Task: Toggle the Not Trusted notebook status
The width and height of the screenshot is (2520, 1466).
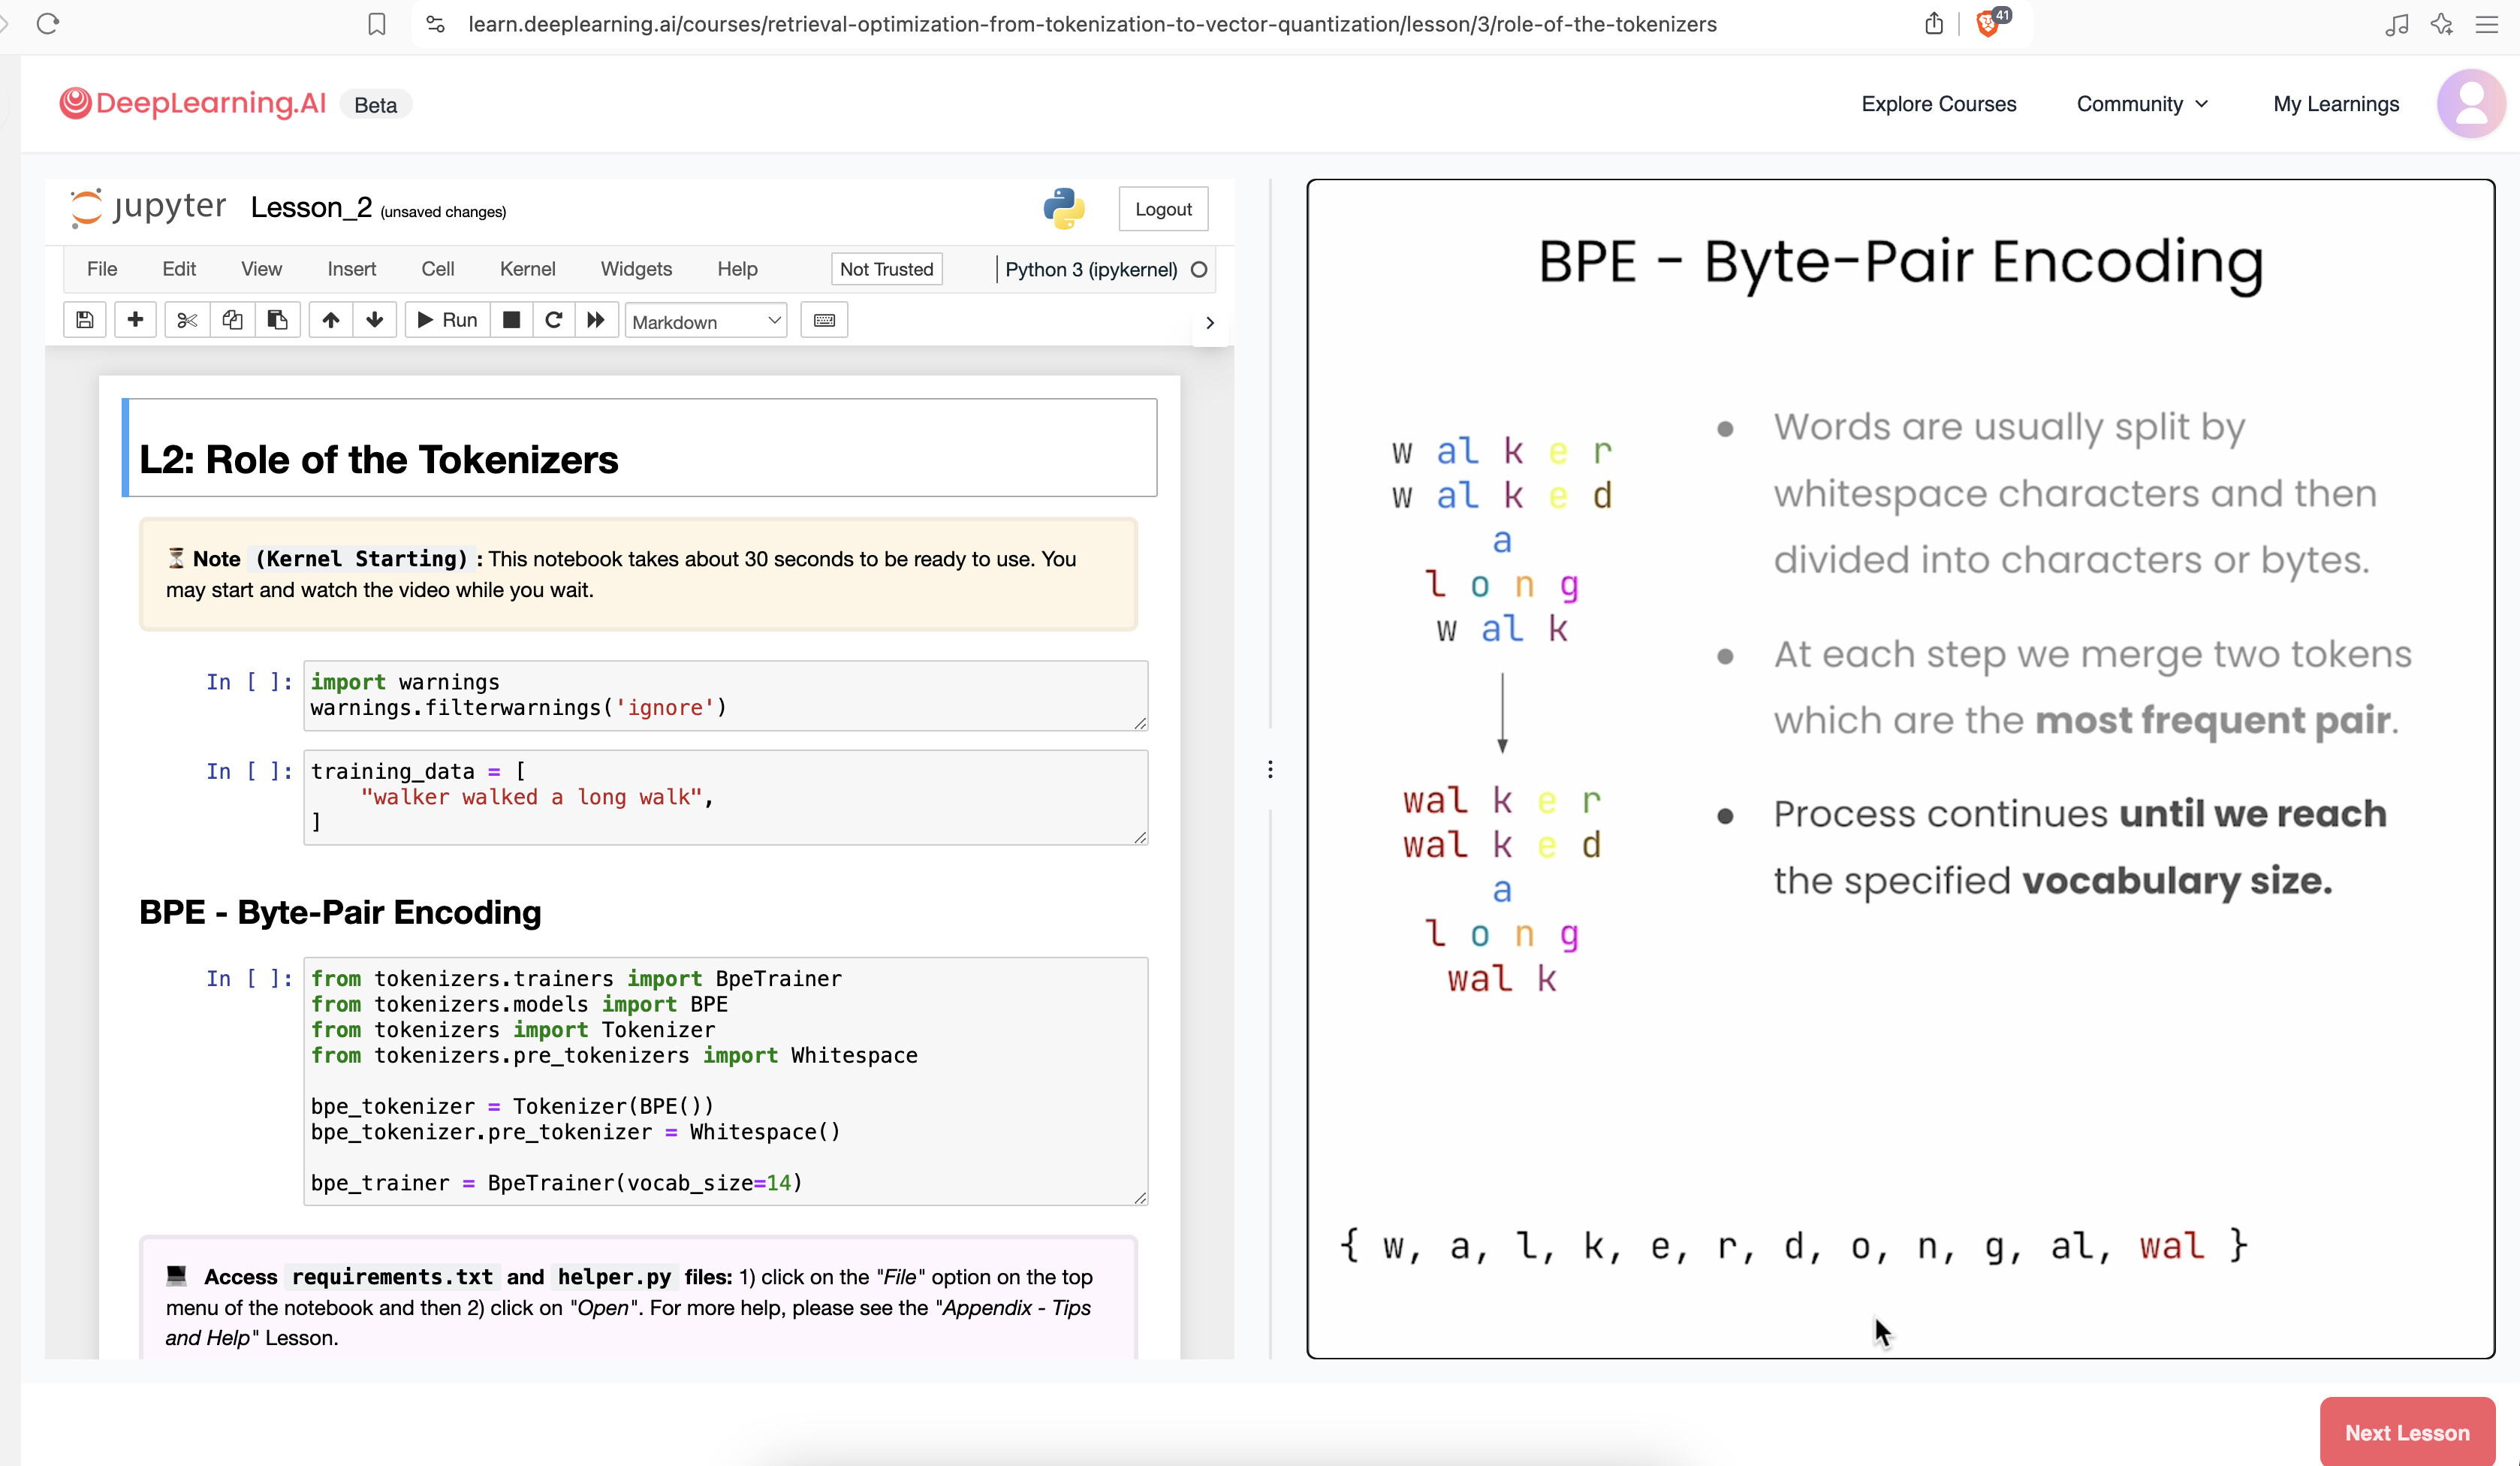Action: (x=886, y=269)
